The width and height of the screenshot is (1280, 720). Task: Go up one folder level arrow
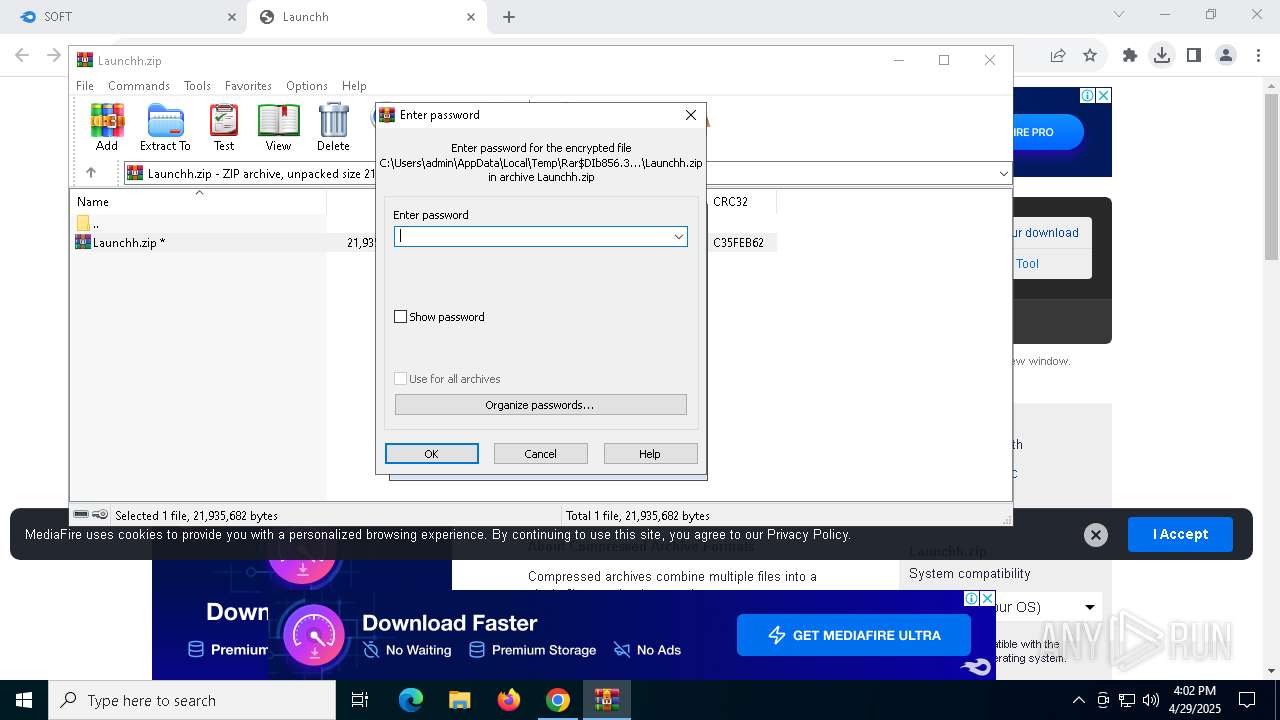click(x=91, y=173)
